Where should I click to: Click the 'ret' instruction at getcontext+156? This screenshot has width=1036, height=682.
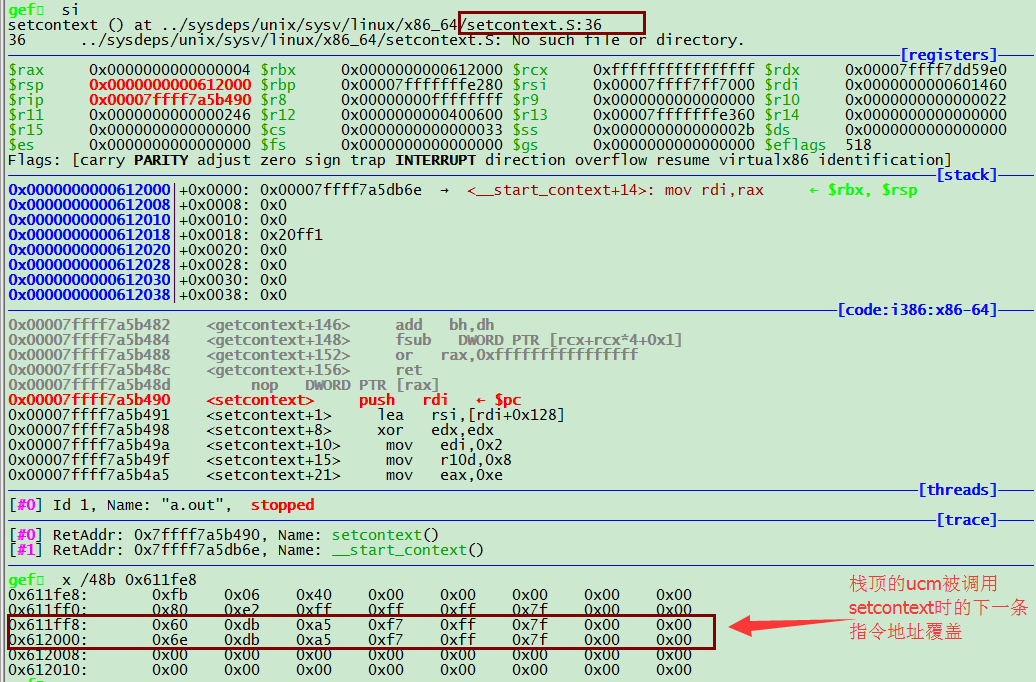point(409,370)
